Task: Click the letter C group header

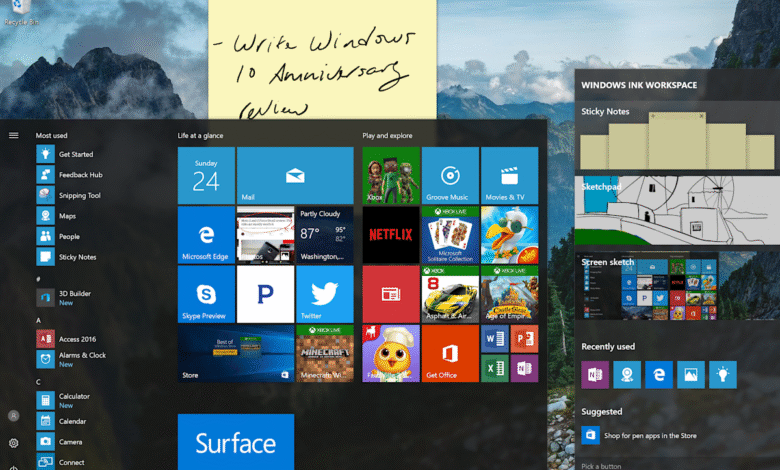Action: coord(38,381)
